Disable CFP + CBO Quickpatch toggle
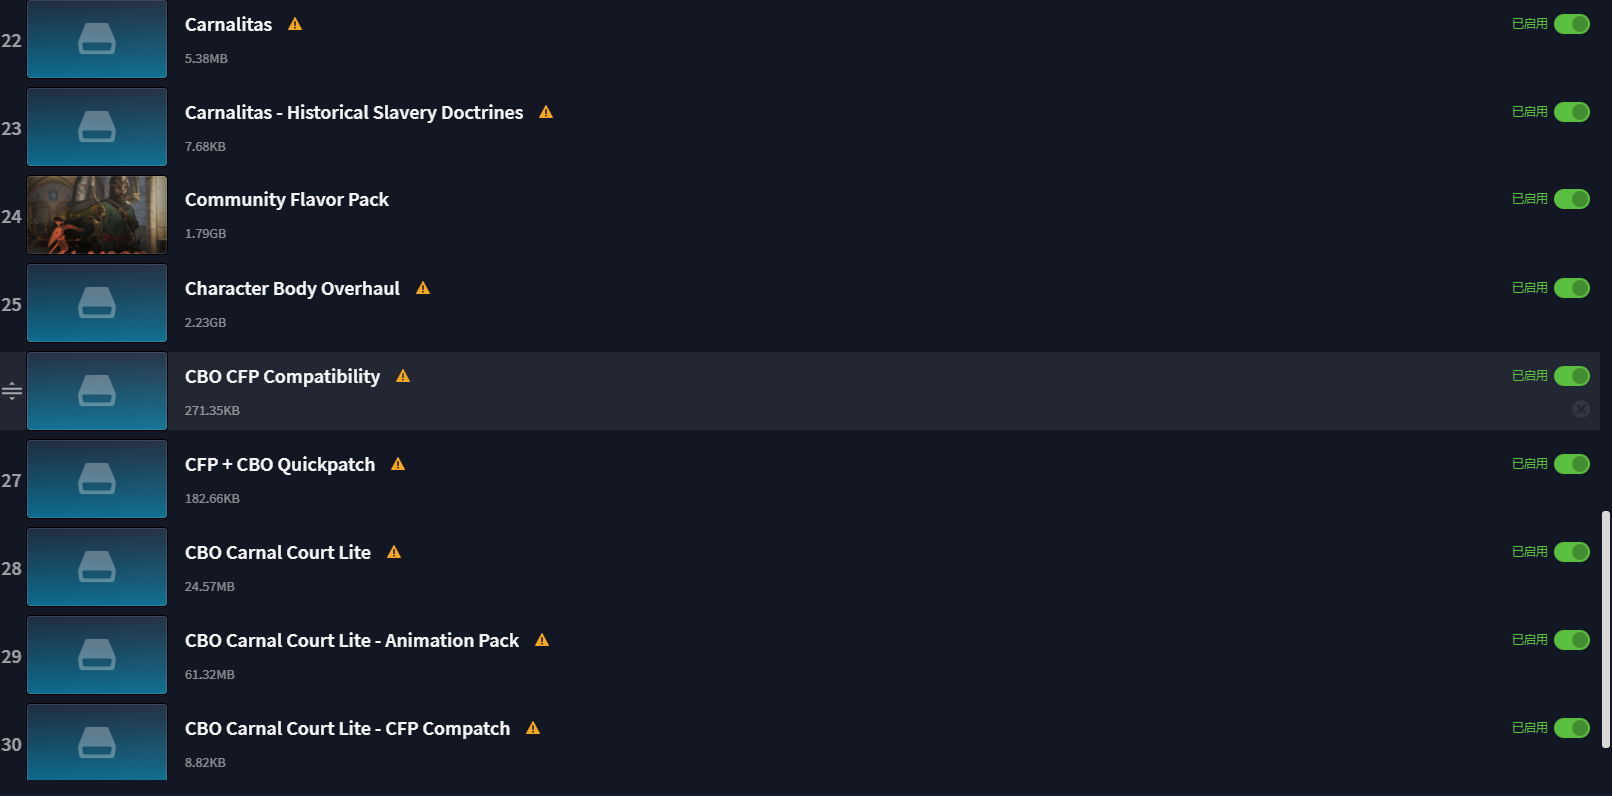Screen dimensions: 1612x796 [1572, 464]
